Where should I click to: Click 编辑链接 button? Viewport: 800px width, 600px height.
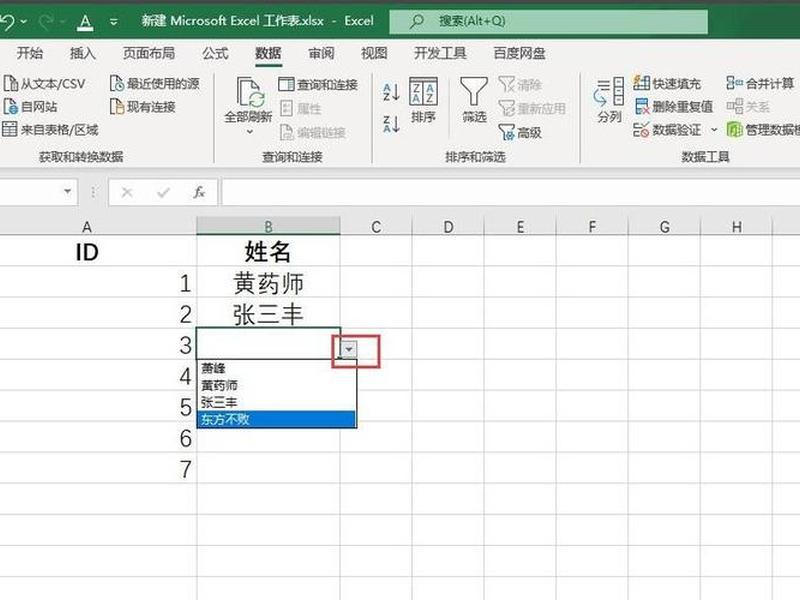click(x=313, y=133)
